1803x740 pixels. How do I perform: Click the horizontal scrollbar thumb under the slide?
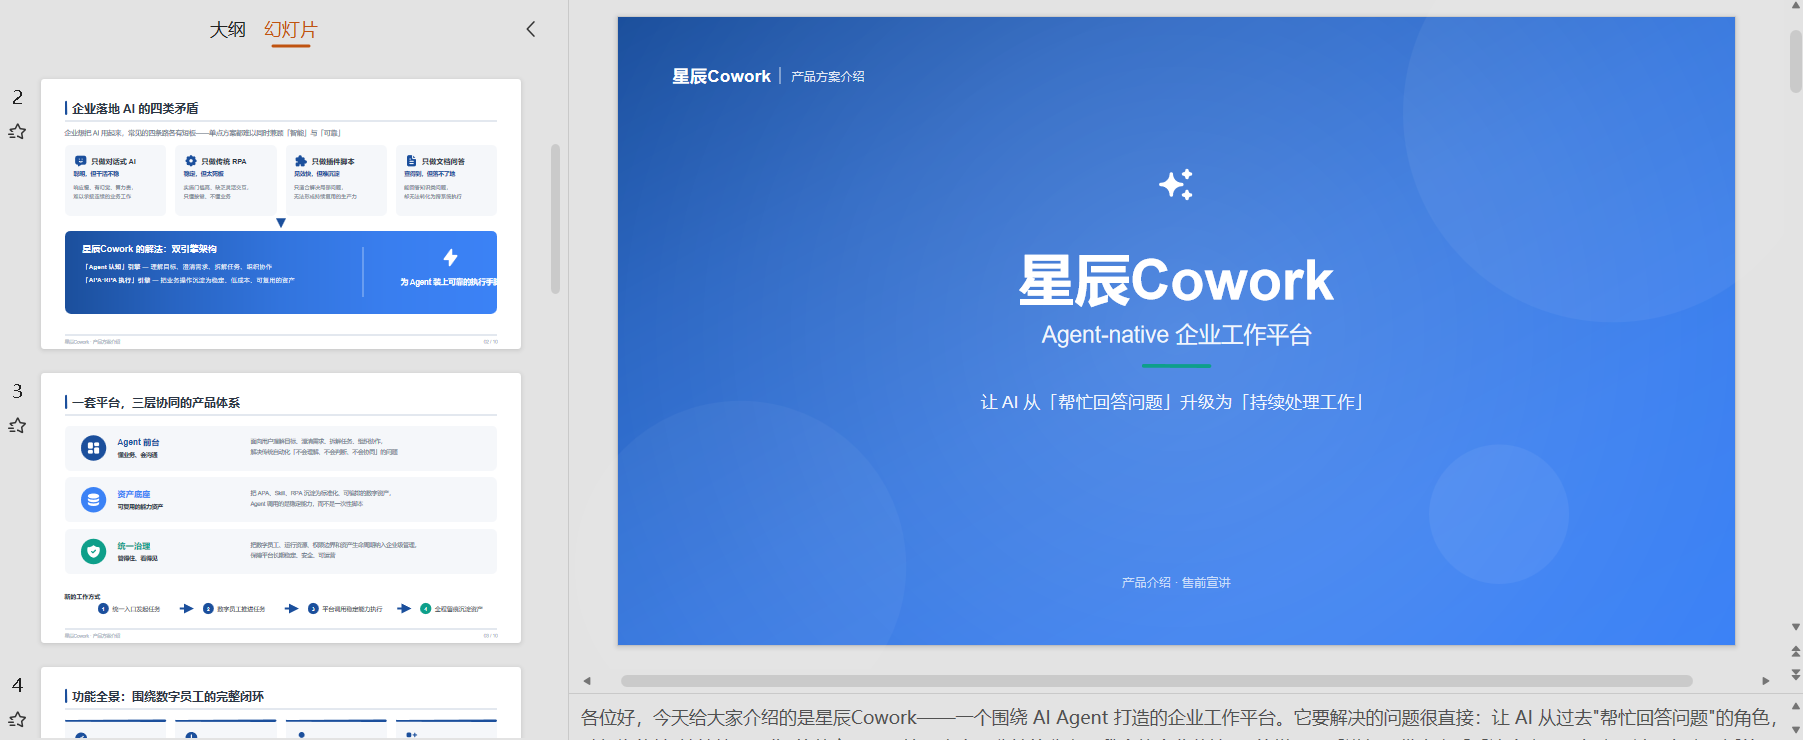click(x=1156, y=681)
